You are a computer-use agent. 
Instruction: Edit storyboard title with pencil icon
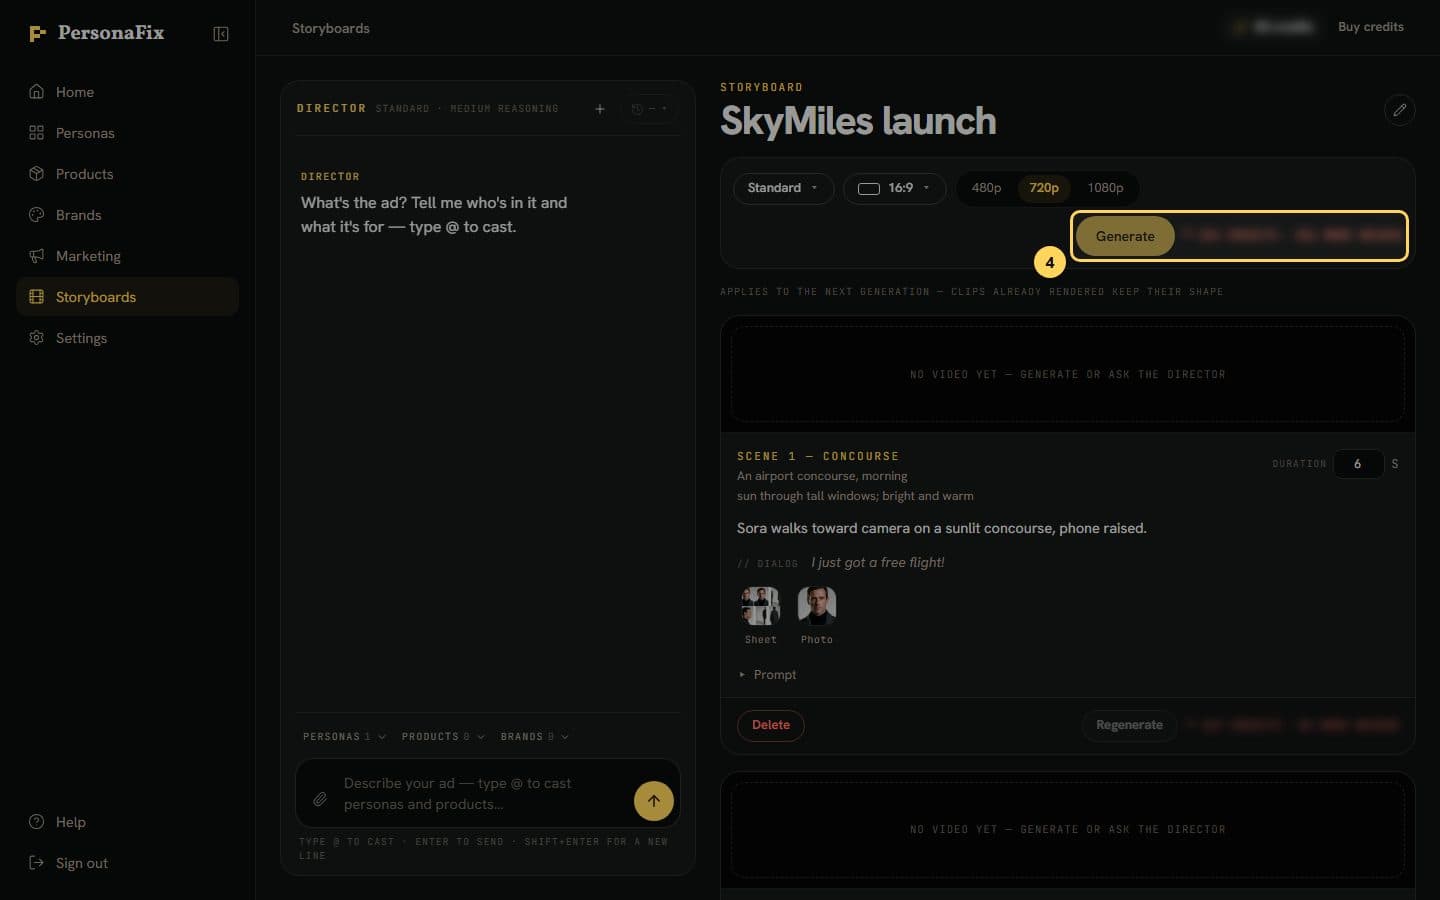pos(1400,110)
